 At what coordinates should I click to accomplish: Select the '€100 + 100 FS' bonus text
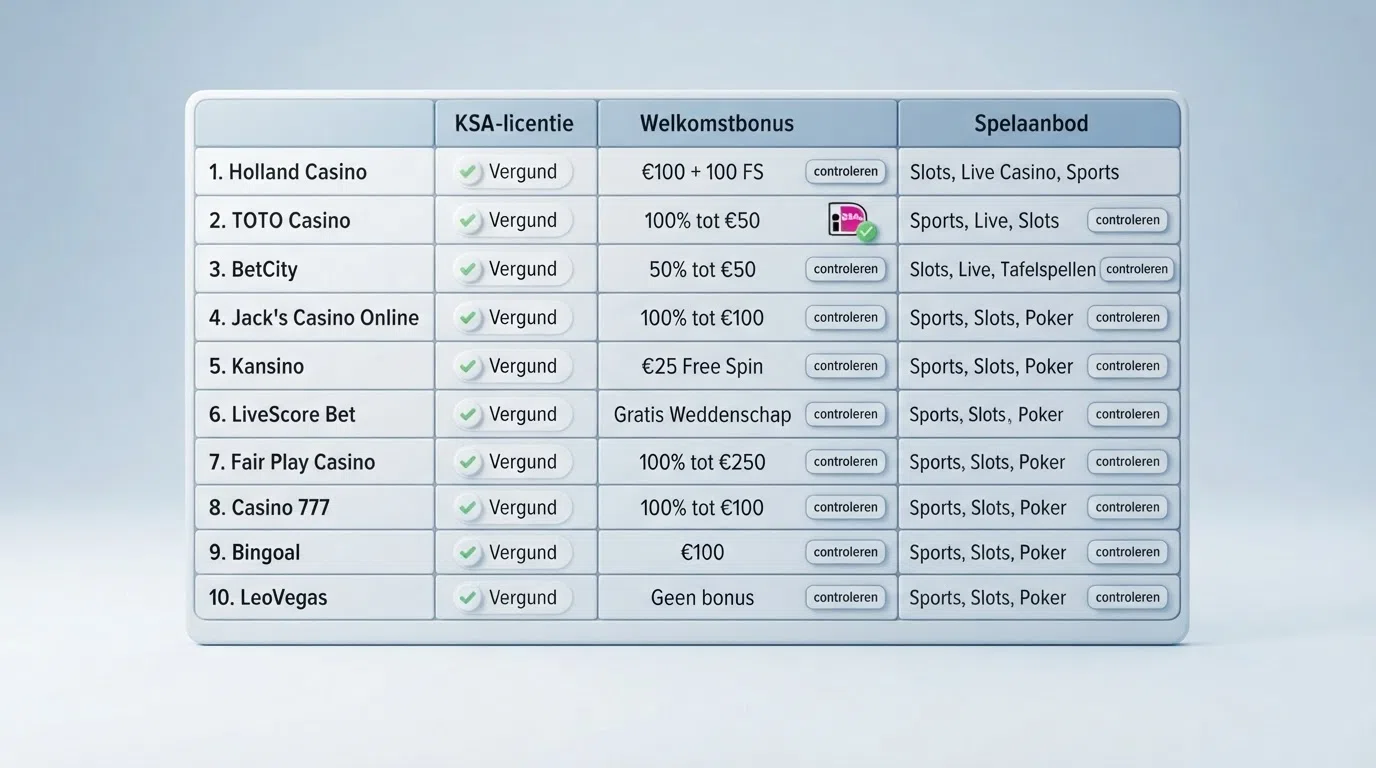pos(702,172)
